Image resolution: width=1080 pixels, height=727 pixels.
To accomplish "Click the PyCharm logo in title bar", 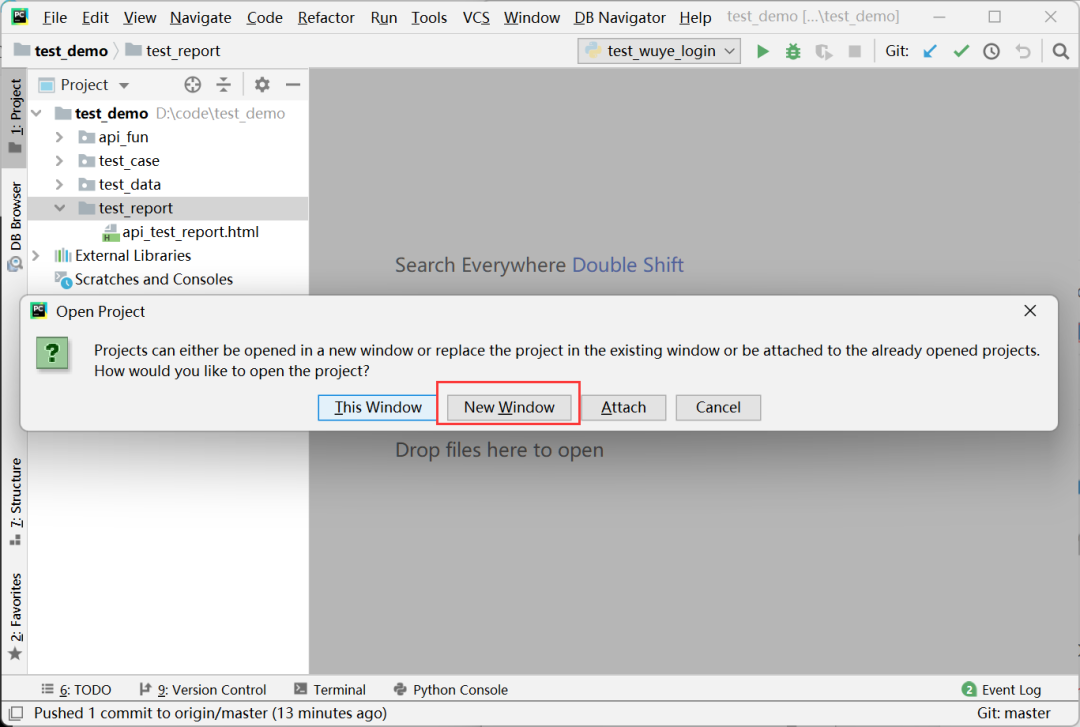I will 19,16.
